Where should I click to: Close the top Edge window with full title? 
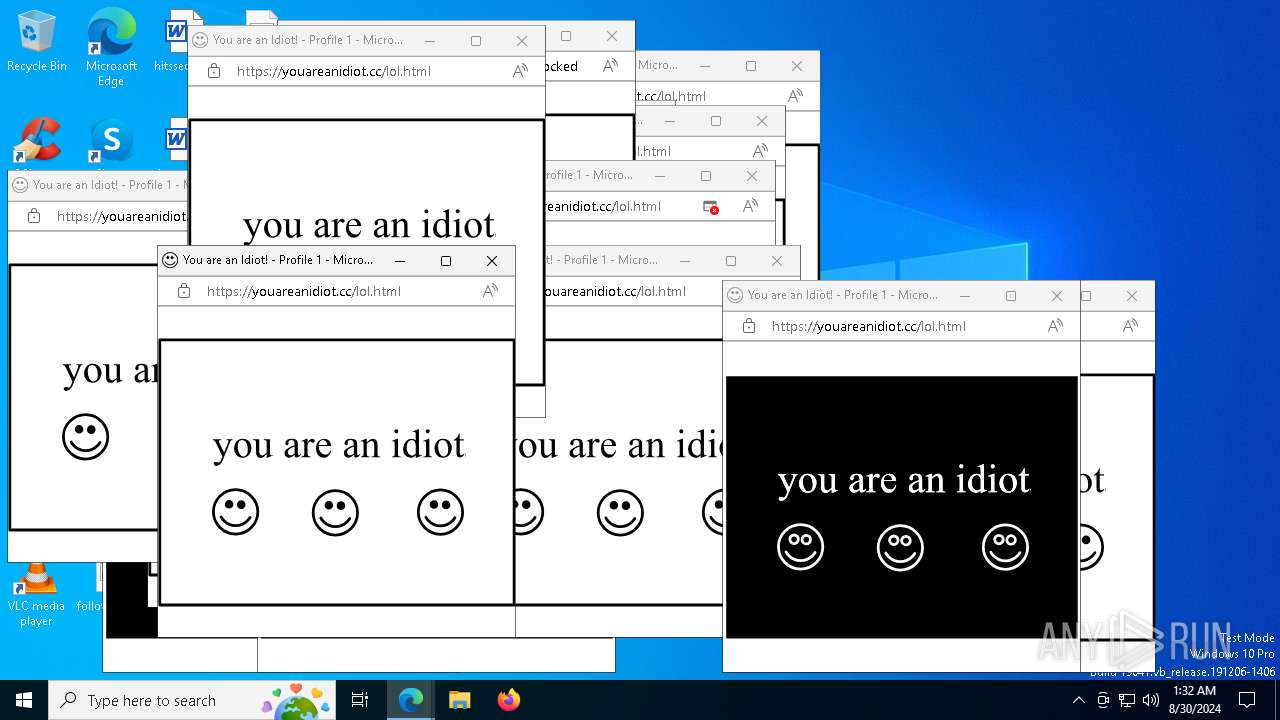pyautogui.click(x=522, y=41)
